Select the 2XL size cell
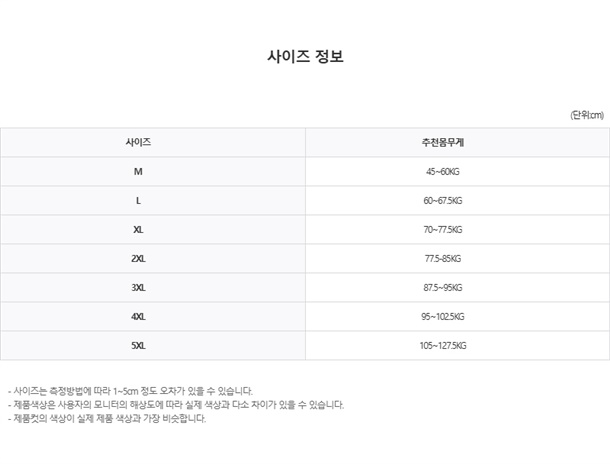The image size is (610, 464). (139, 258)
